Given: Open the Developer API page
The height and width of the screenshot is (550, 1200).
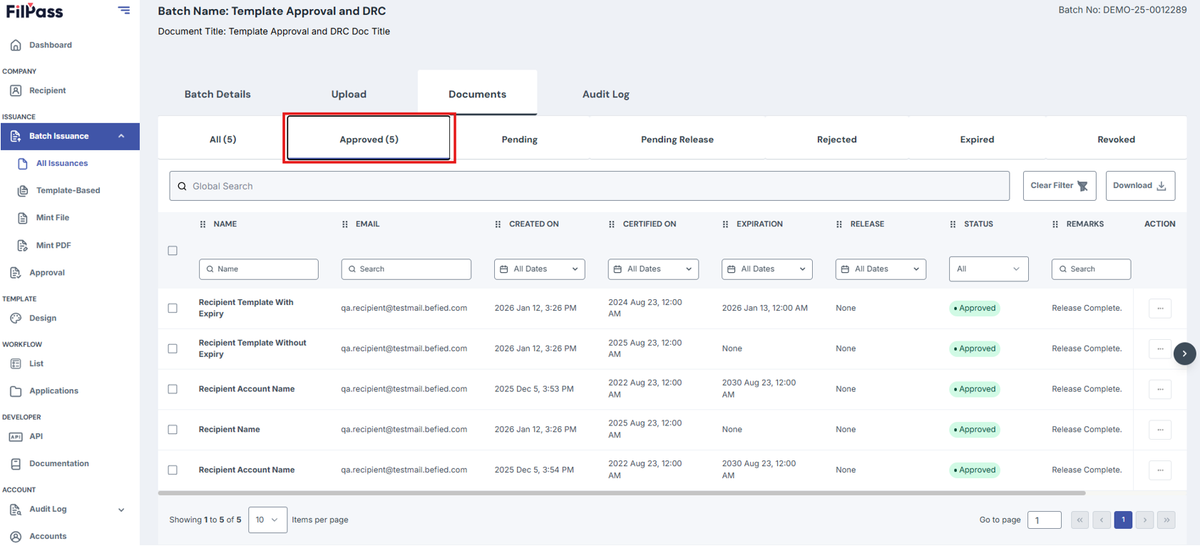Looking at the screenshot, I should pyautogui.click(x=36, y=436).
